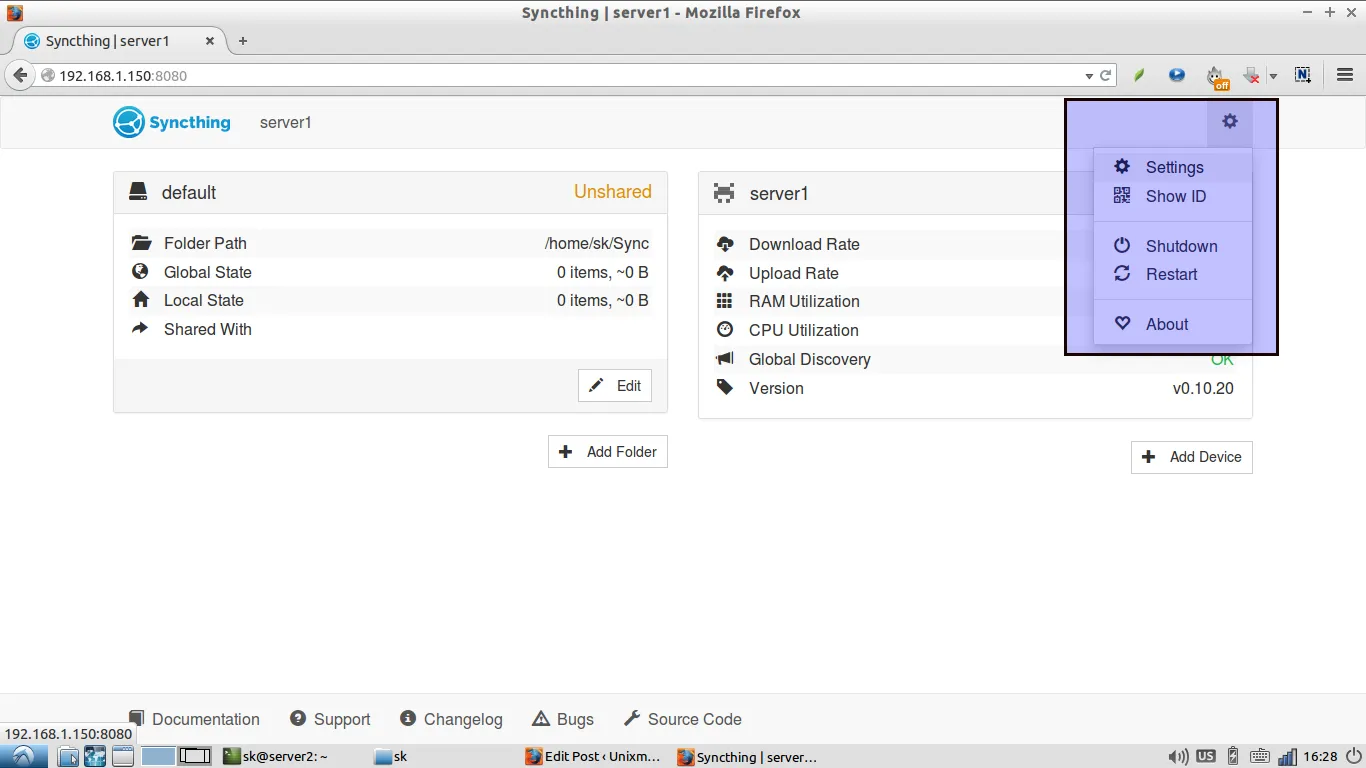Image resolution: width=1366 pixels, height=768 pixels.
Task: Select Show ID menu entry
Action: coord(1174,196)
